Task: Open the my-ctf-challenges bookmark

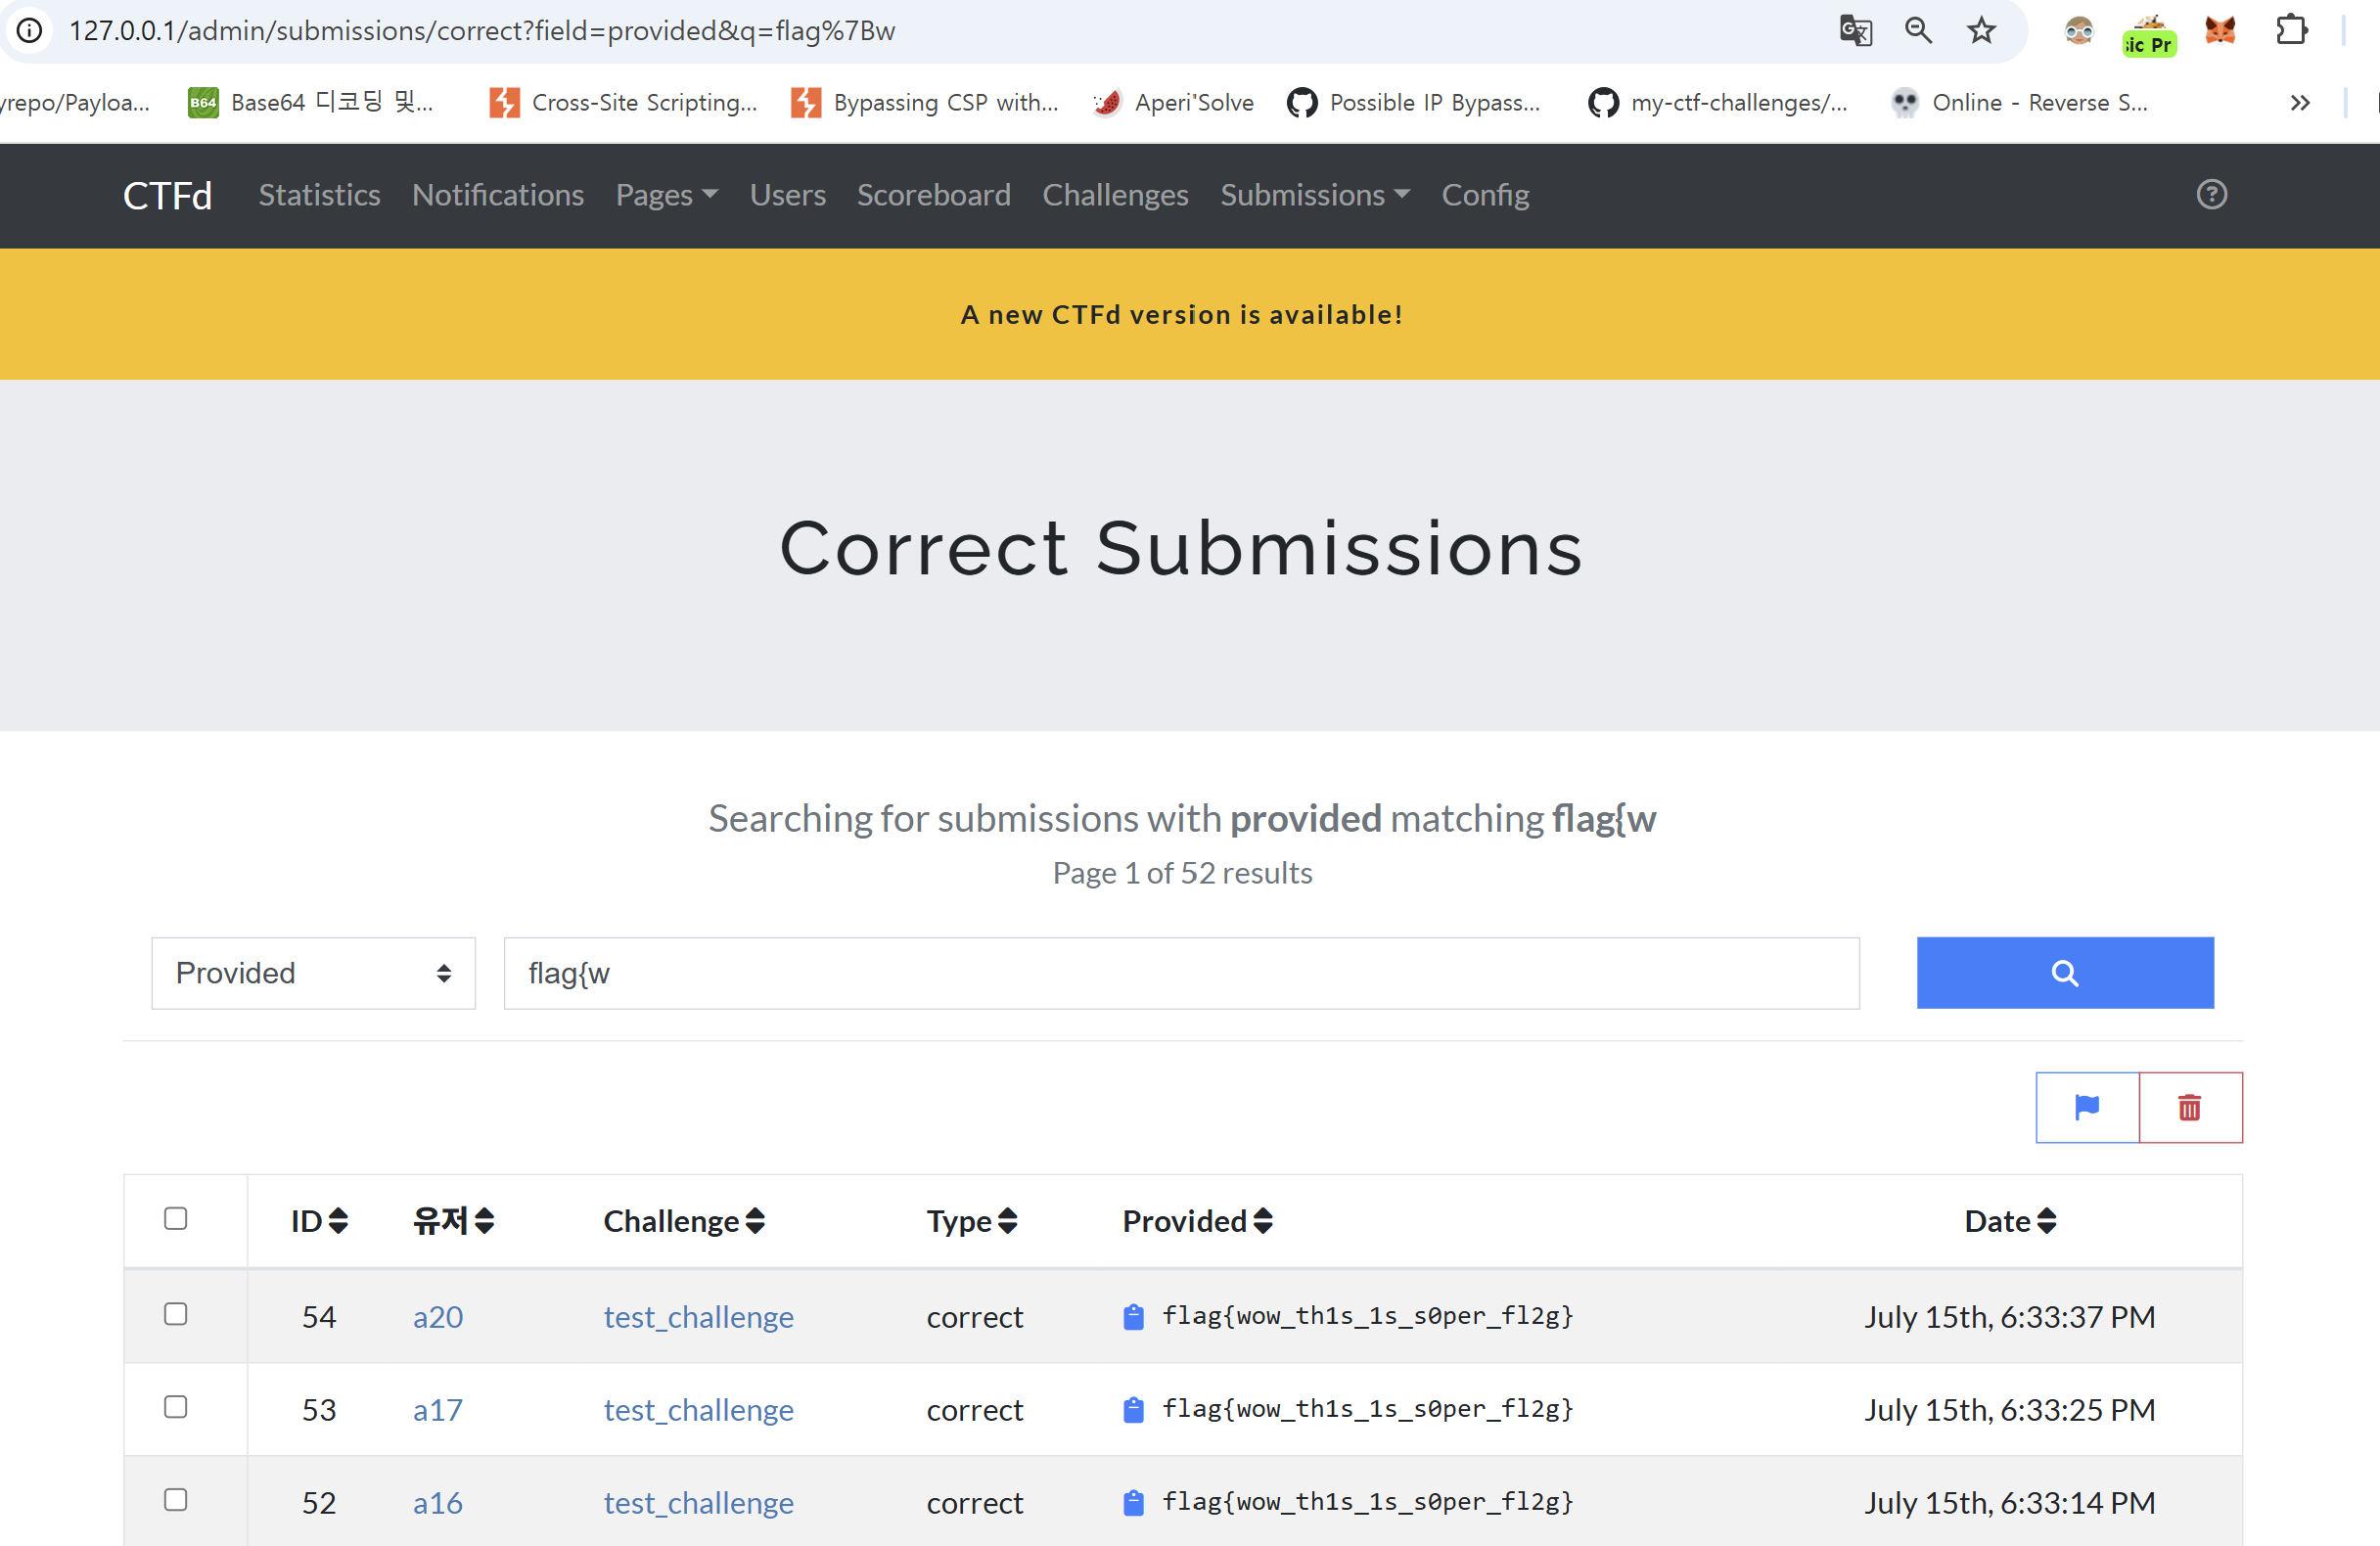Action: (1718, 102)
